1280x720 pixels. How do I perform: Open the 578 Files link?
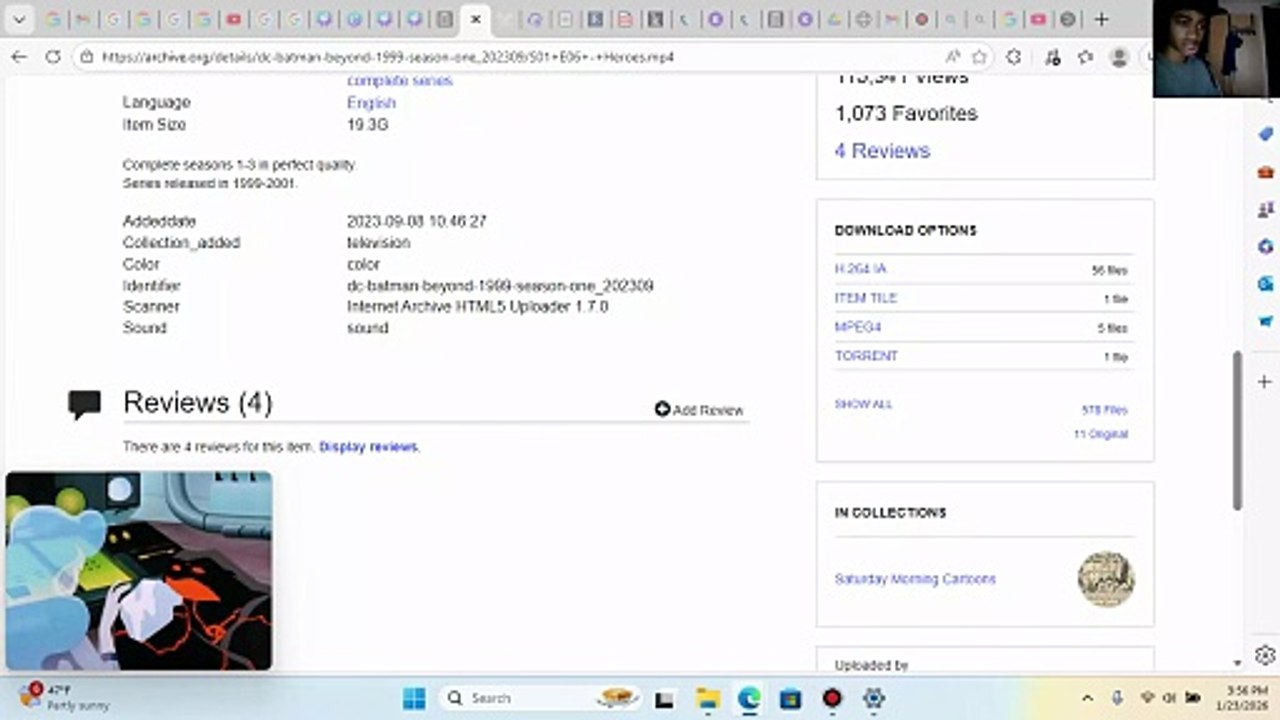coord(1104,410)
